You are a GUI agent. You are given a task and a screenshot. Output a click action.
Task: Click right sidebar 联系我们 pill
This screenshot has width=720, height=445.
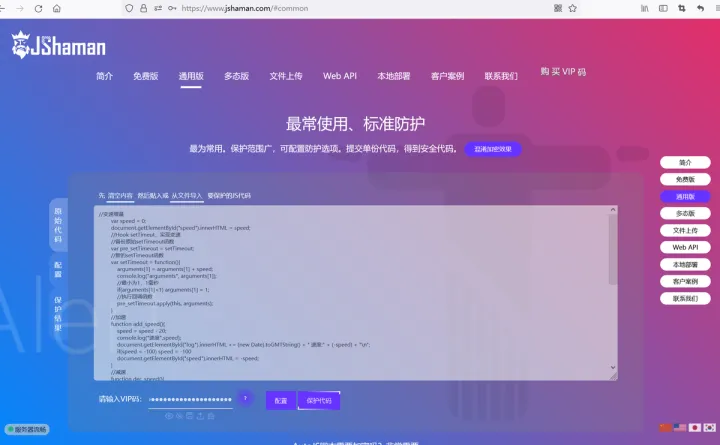pos(685,299)
